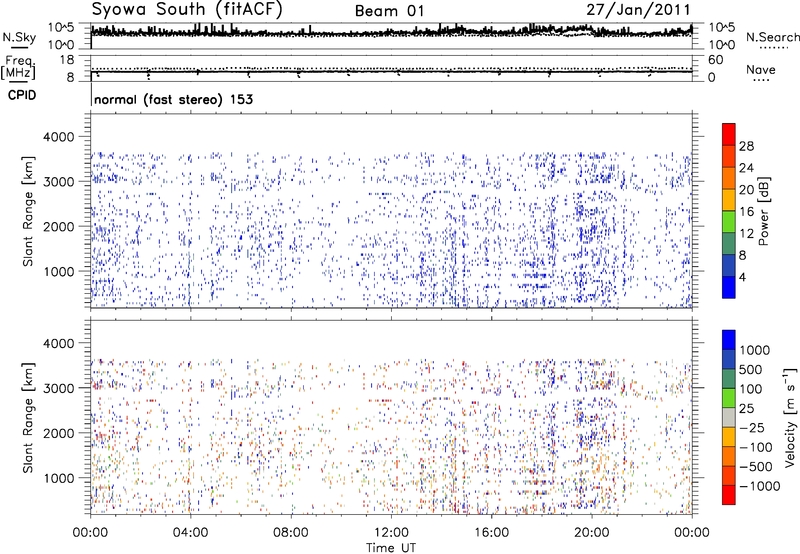Screen dimensions: 800x554
Task: Select the 'Beam 01' heading text
Action: click(389, 11)
